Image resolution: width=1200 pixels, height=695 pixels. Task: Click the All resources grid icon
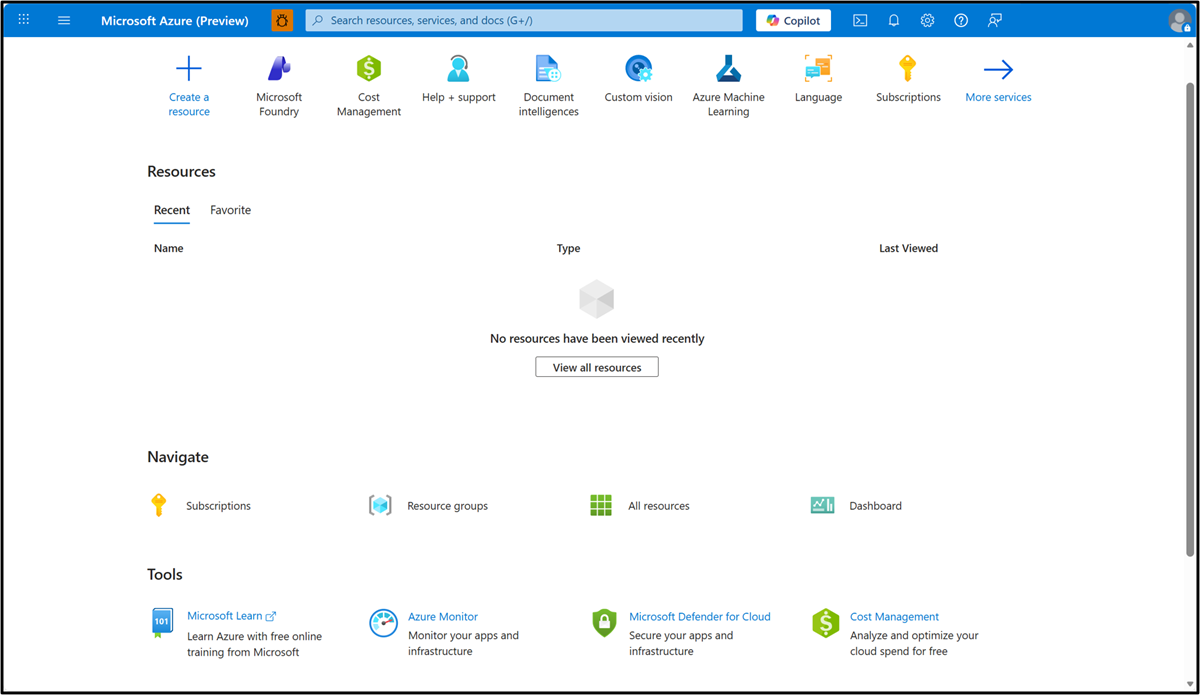point(601,505)
